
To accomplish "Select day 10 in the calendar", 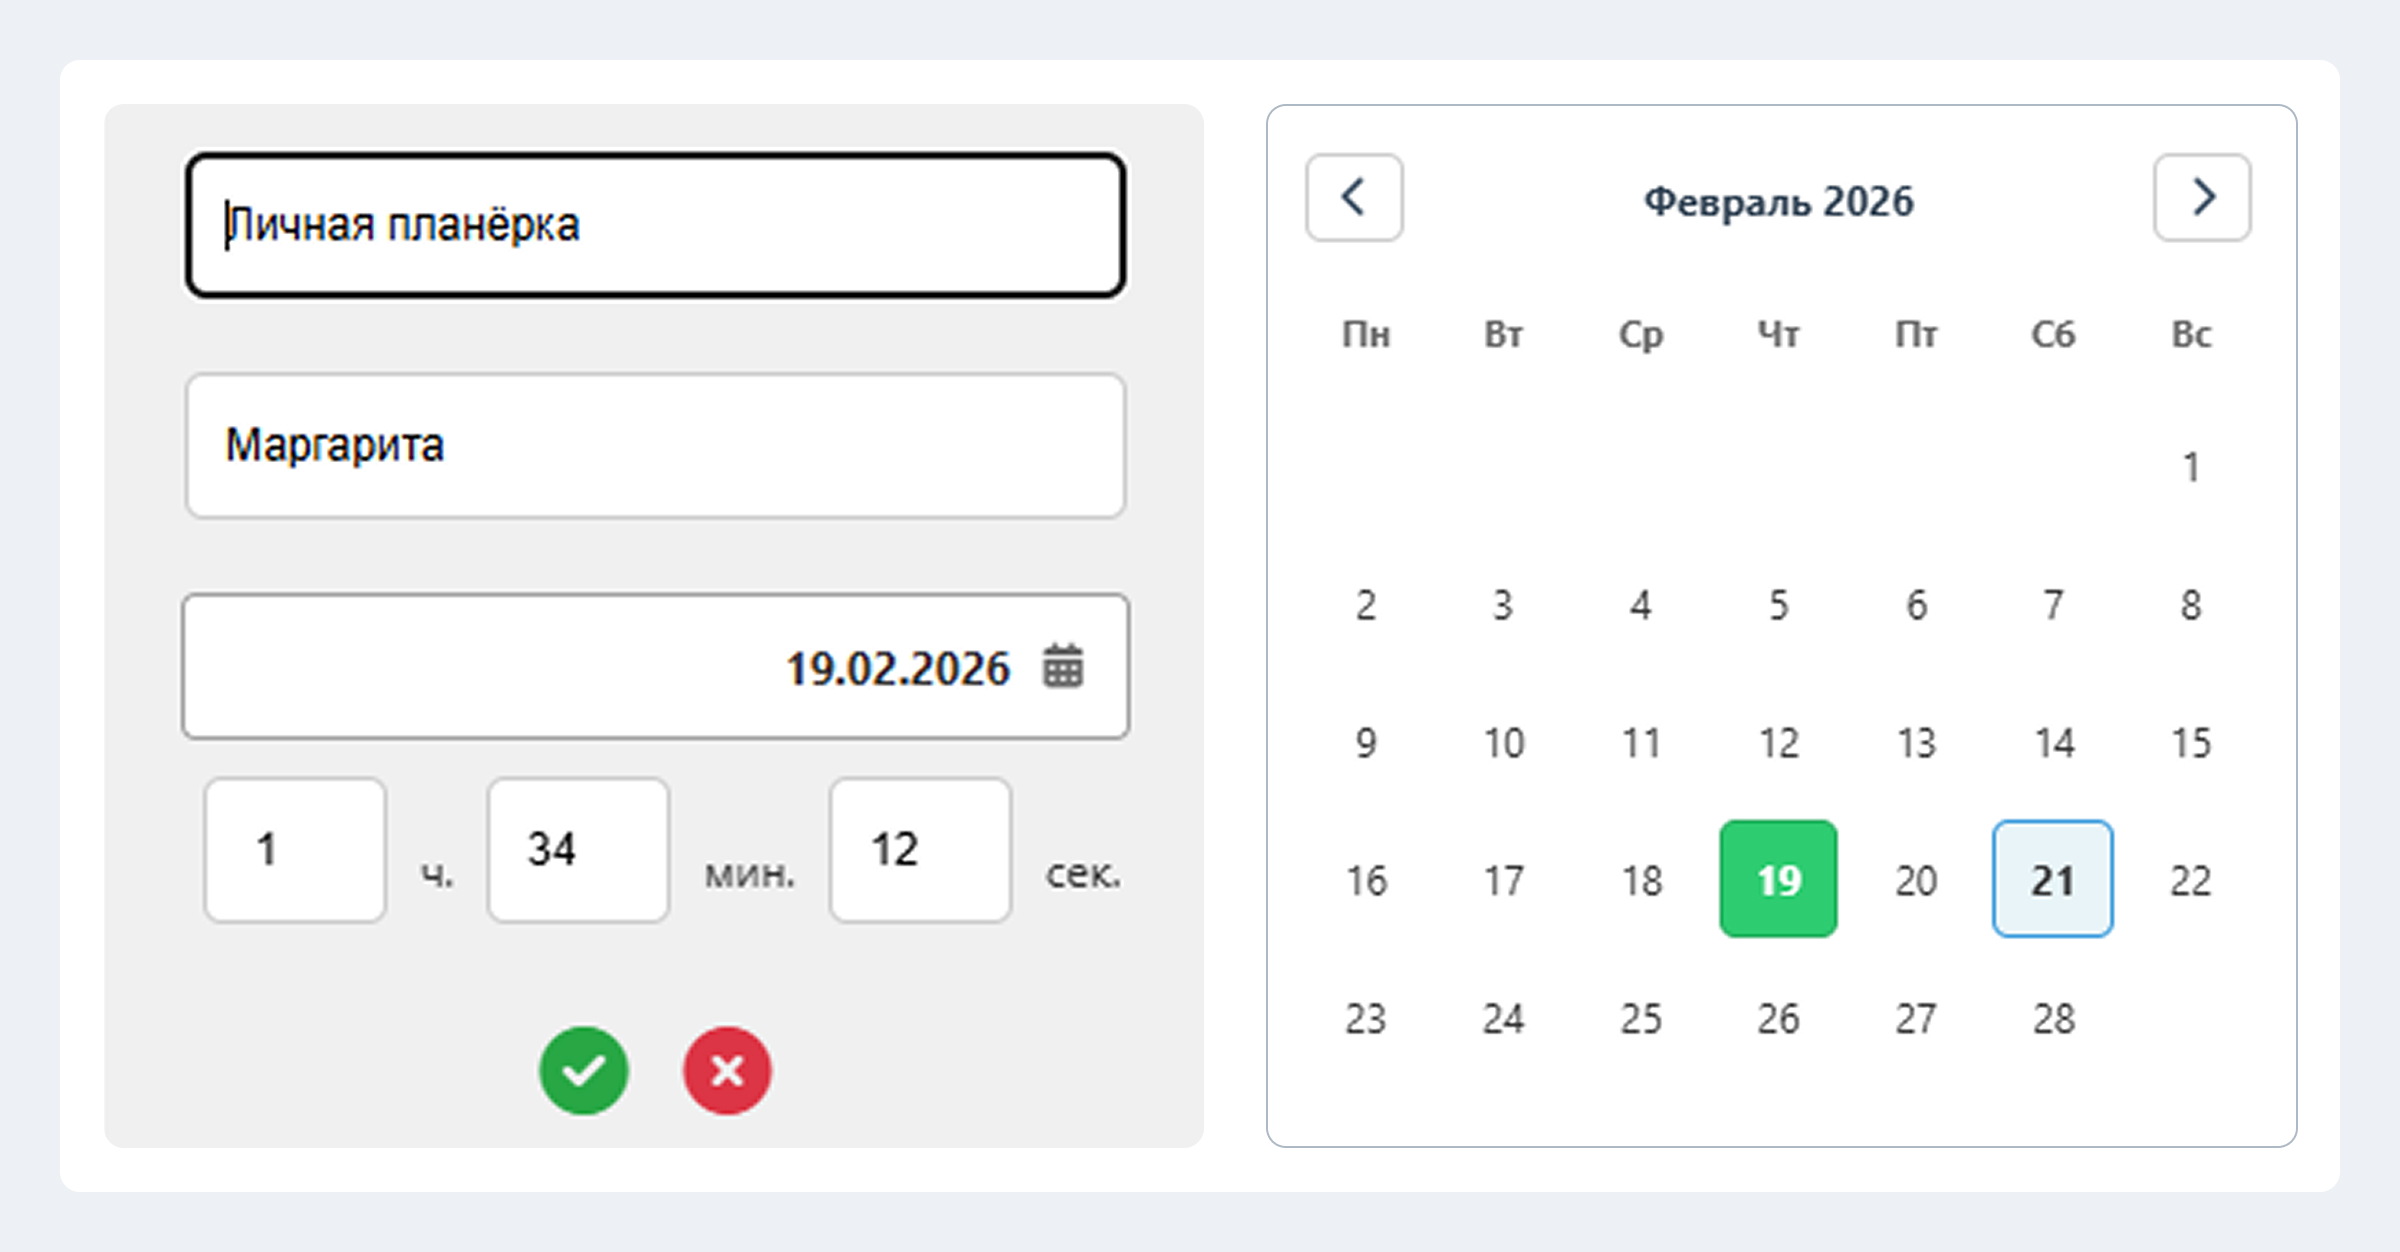I will click(1503, 743).
